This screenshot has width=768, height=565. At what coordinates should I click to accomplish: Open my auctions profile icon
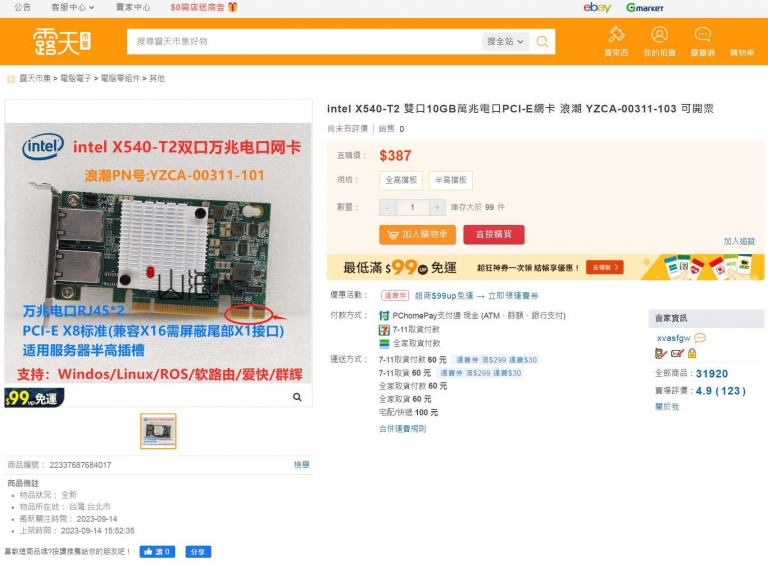tap(659, 34)
